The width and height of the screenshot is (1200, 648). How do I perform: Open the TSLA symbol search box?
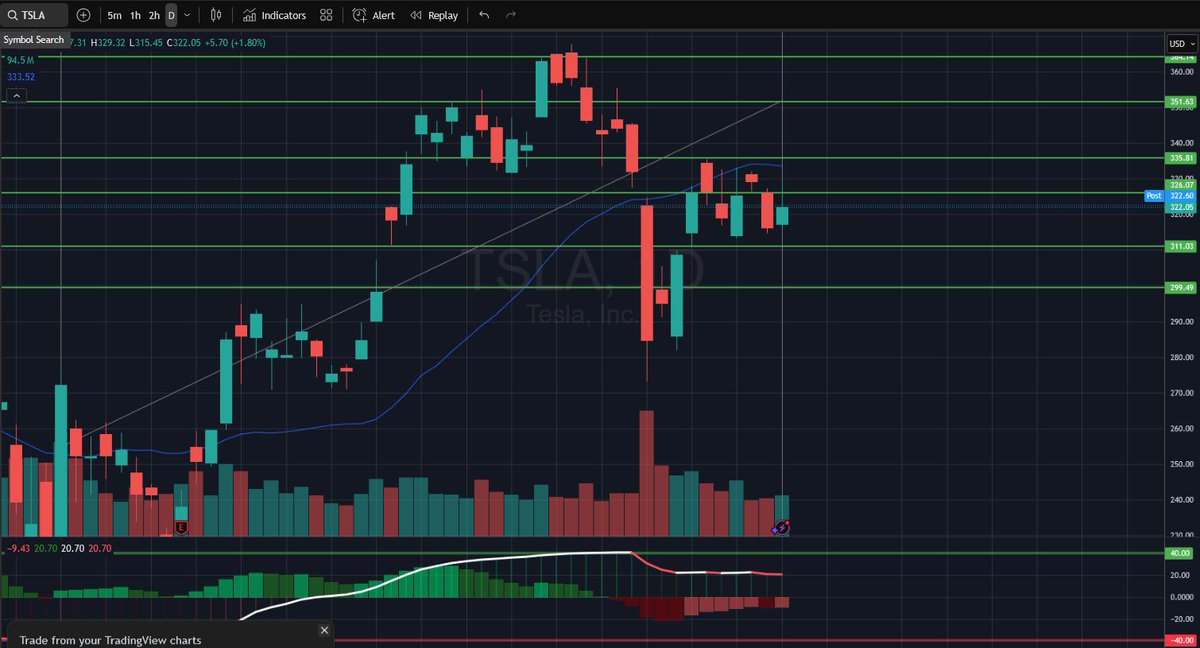pos(35,15)
